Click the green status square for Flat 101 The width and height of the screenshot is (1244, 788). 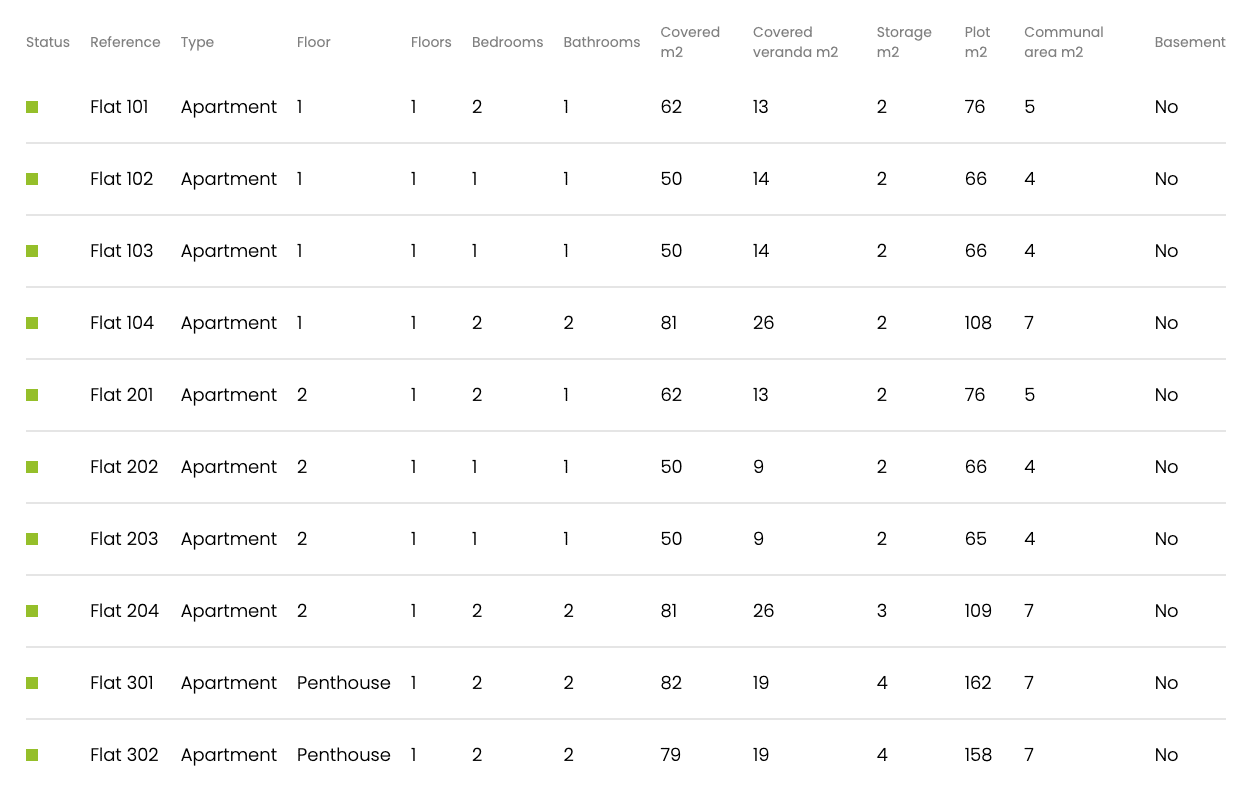pos(32,107)
